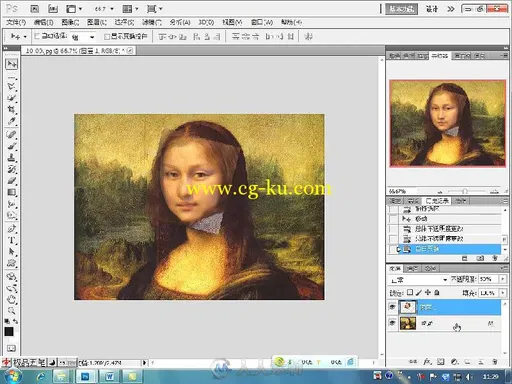Adjust the Navigator zoom slider
Image resolution: width=512 pixels, height=384 pixels.
click(x=465, y=191)
